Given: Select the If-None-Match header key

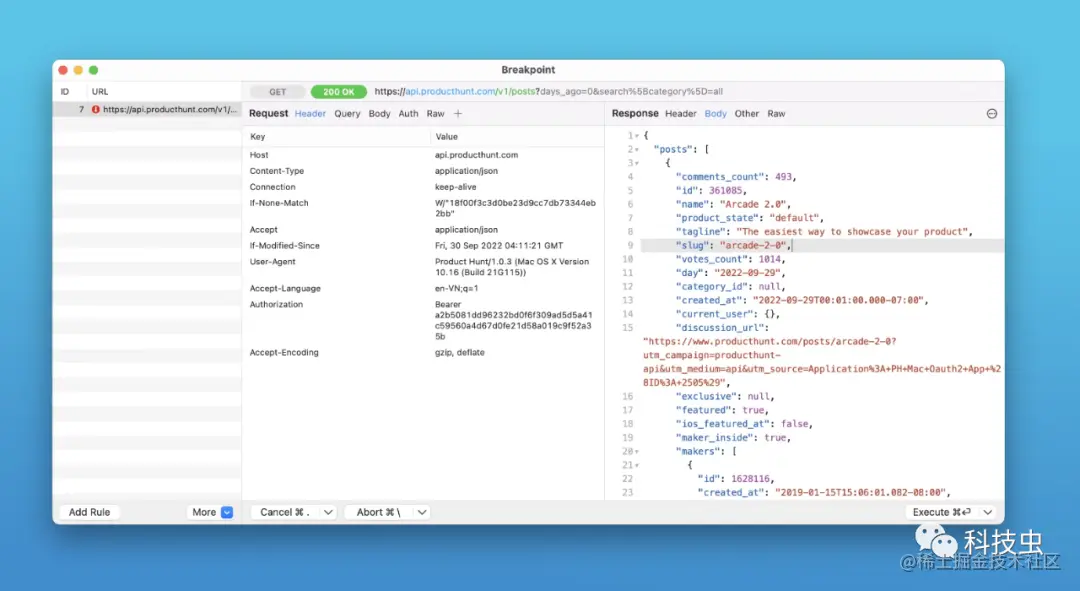Looking at the screenshot, I should (279, 203).
